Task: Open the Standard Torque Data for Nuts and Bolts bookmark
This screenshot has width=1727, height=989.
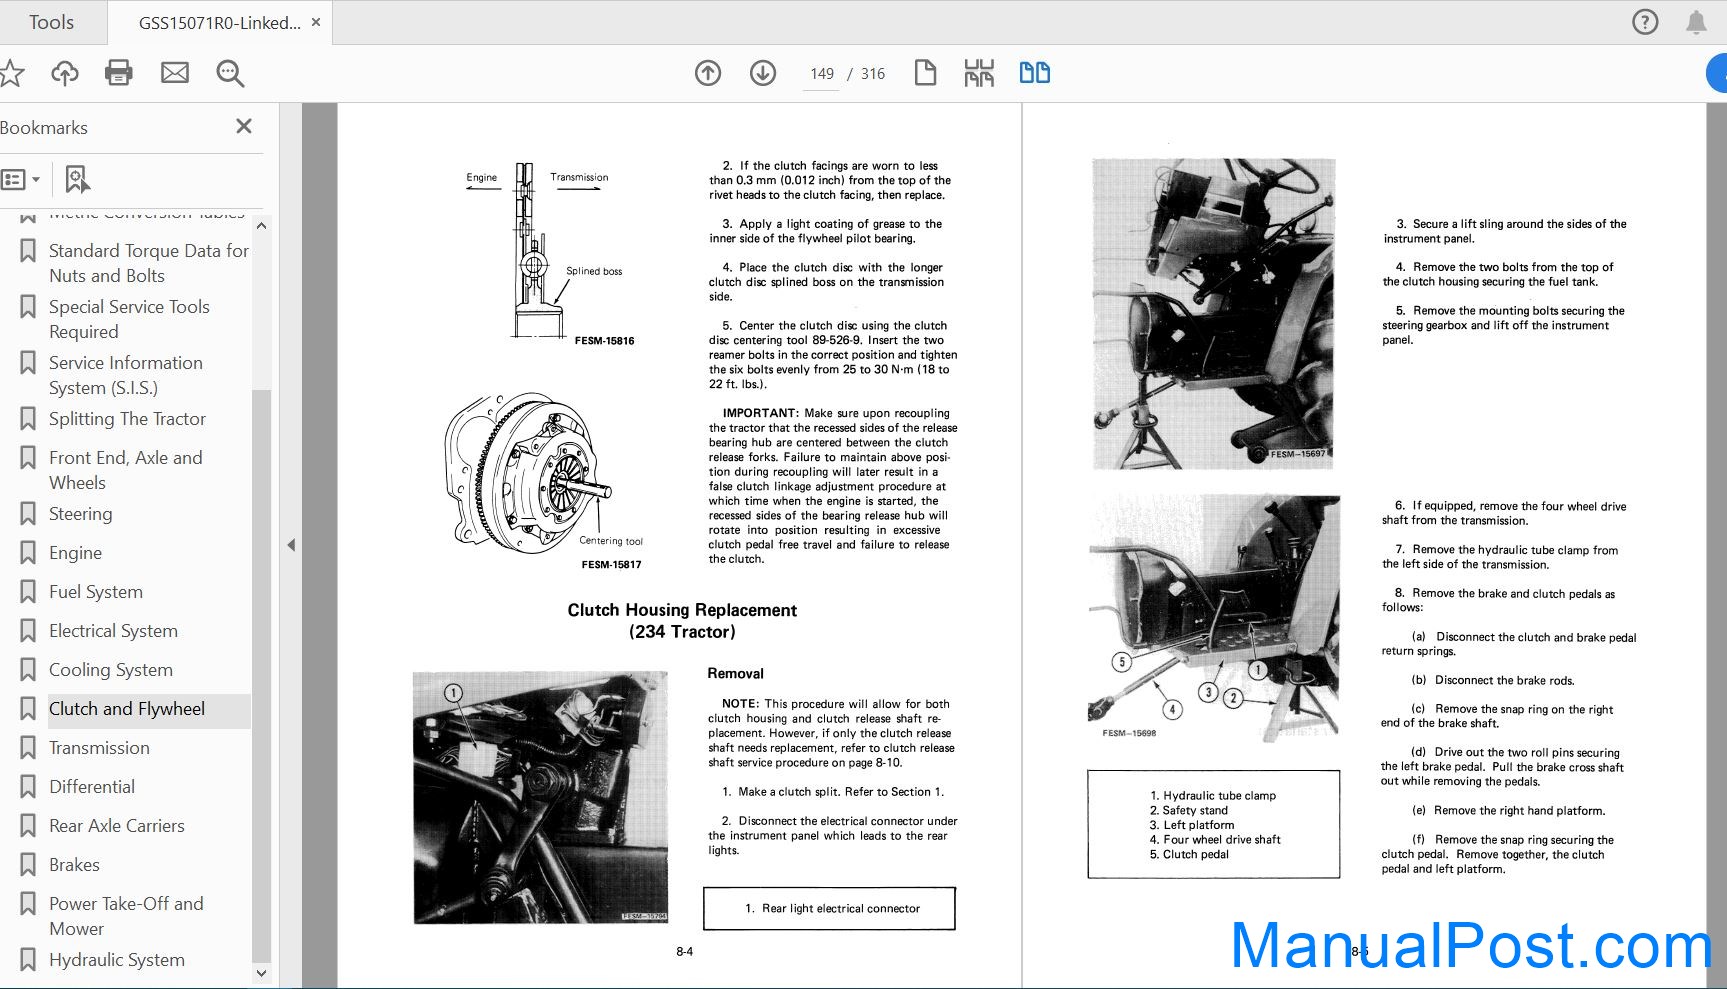Action: click(x=149, y=263)
